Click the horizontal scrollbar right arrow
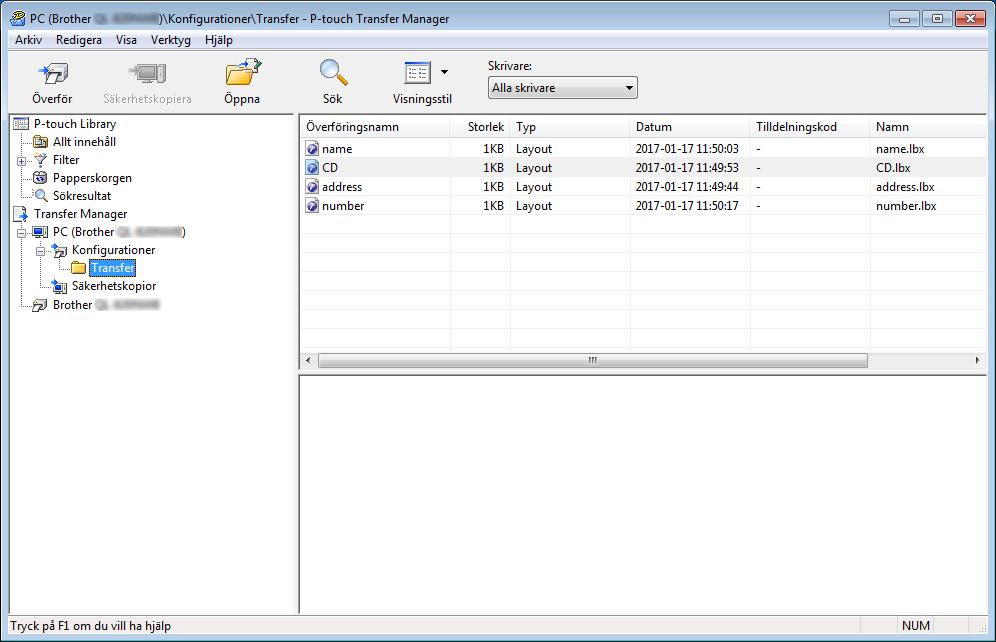996x642 pixels. pyautogui.click(x=977, y=361)
